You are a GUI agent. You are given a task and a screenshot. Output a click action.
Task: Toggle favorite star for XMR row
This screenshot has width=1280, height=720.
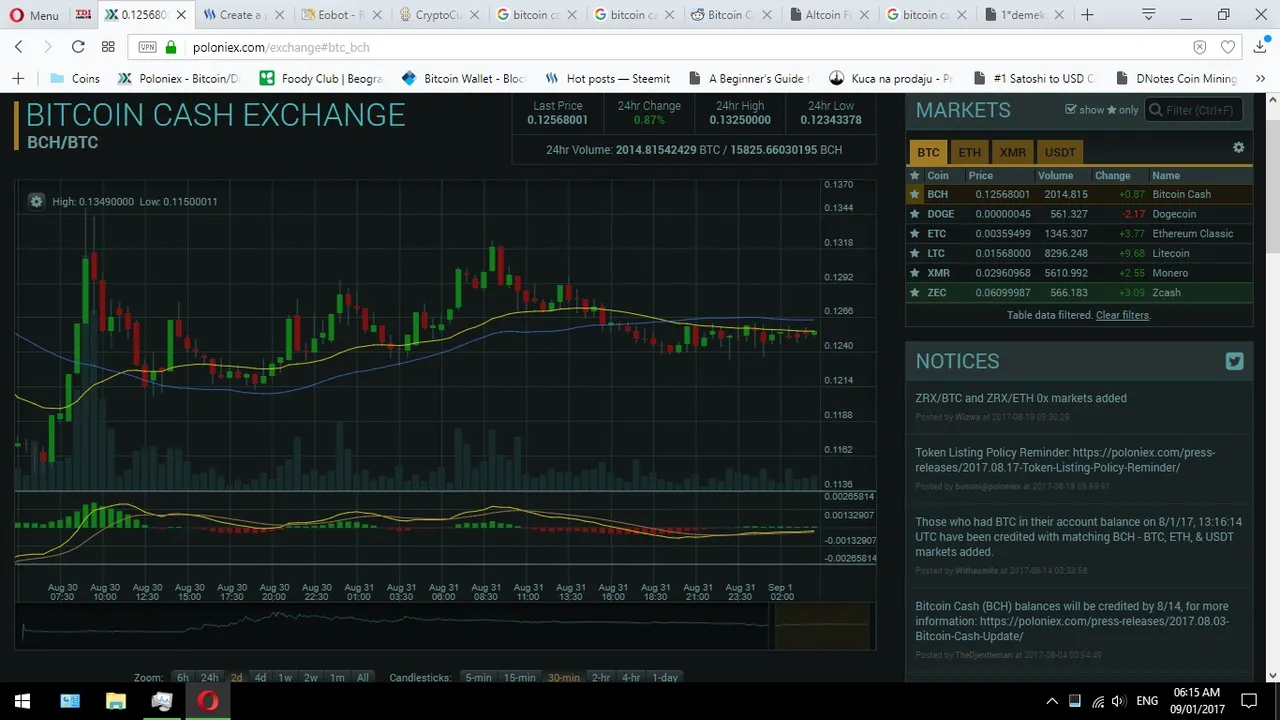tap(914, 272)
